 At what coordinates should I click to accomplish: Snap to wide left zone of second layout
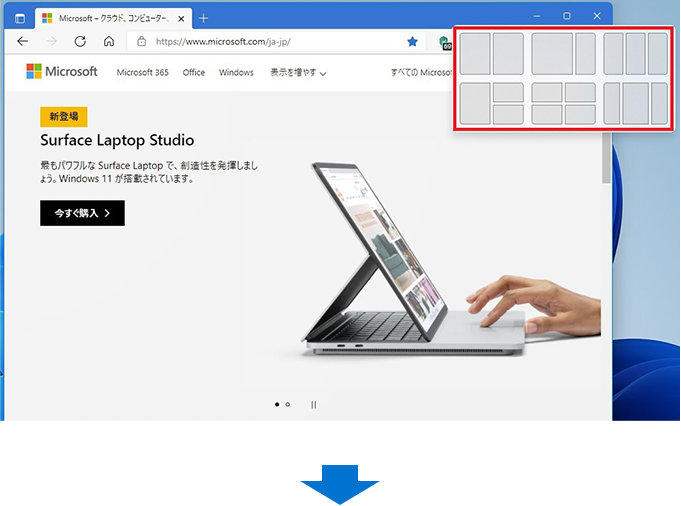click(x=552, y=54)
